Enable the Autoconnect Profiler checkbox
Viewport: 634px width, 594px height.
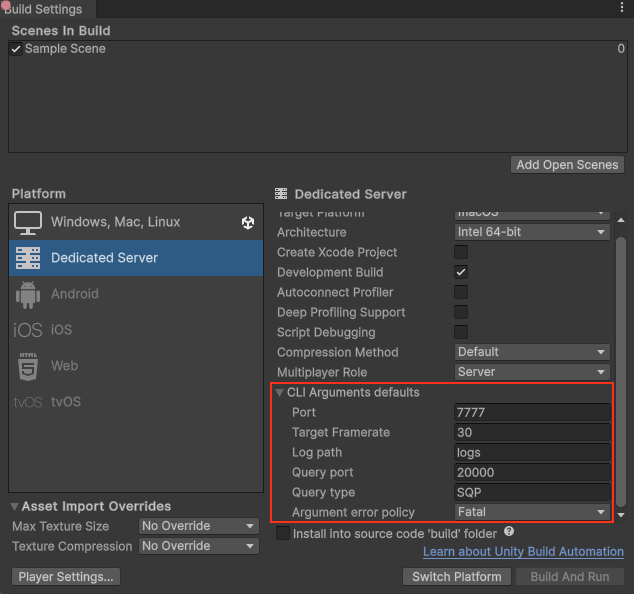point(461,292)
